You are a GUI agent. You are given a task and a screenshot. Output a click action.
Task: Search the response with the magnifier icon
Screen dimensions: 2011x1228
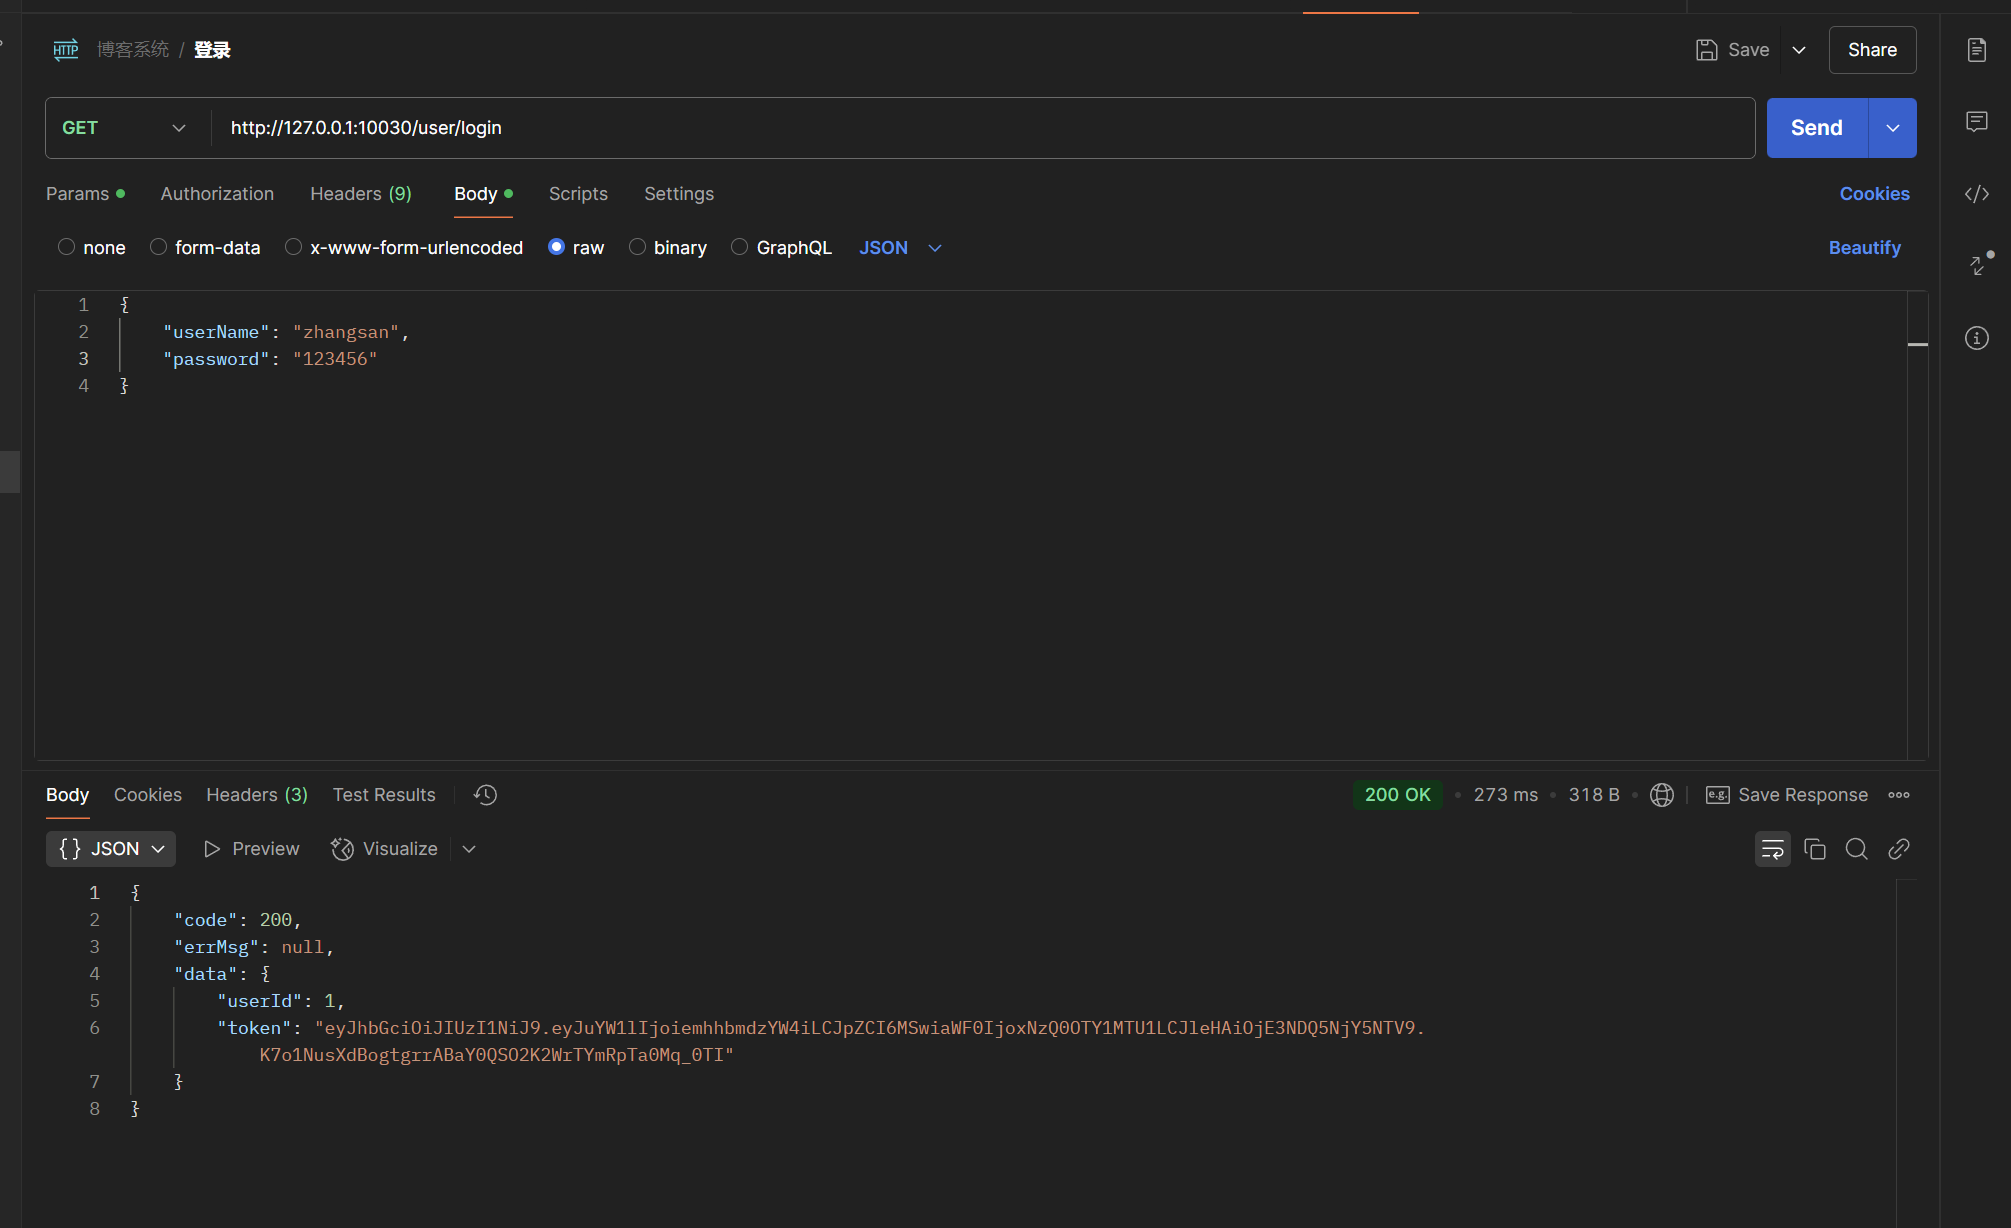tap(1856, 849)
